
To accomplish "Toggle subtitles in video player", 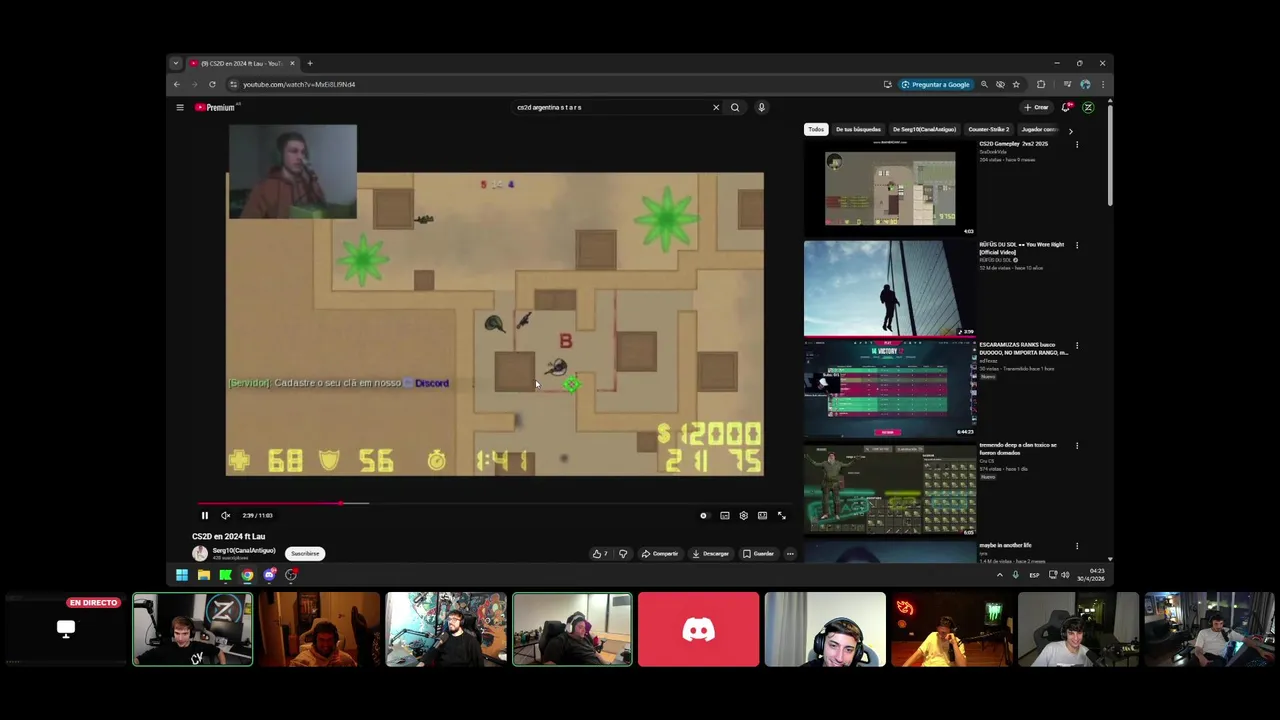I will pyautogui.click(x=725, y=516).
